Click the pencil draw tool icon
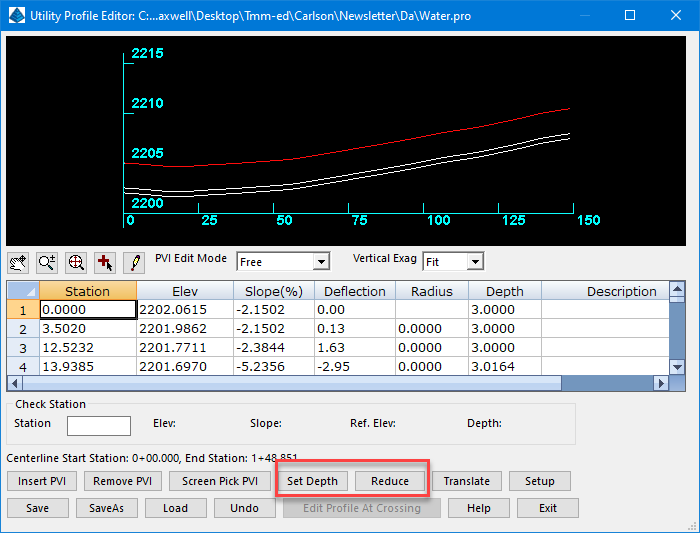Viewport: 700px width, 533px height. coord(134,262)
